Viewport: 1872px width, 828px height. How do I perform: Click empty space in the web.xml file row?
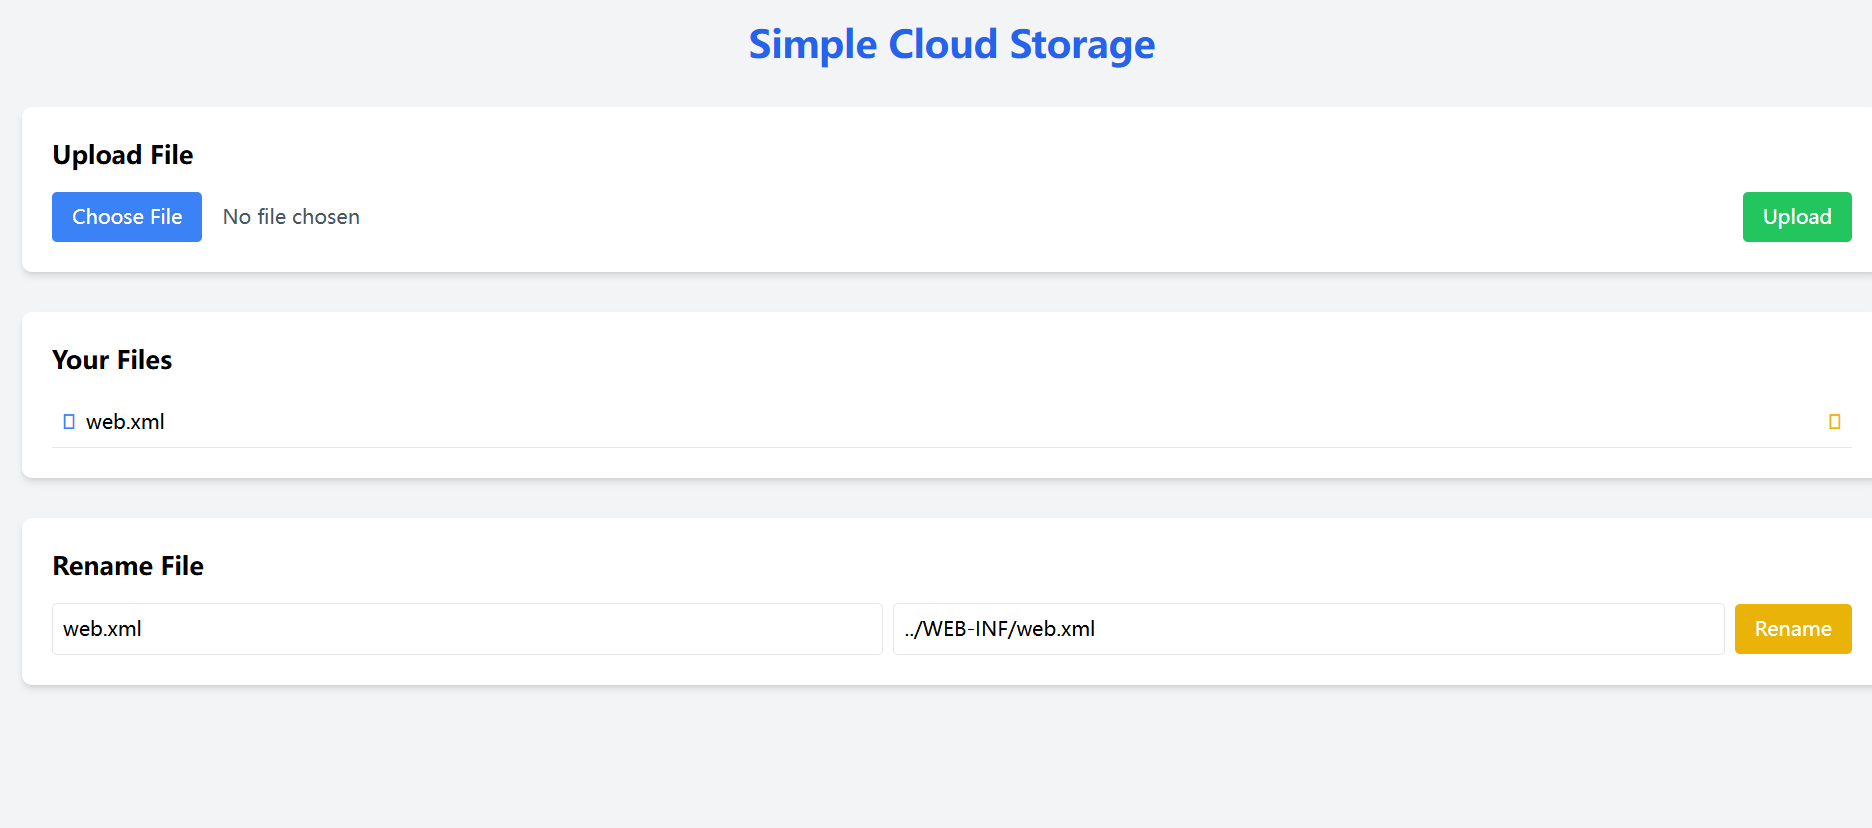[900, 422]
